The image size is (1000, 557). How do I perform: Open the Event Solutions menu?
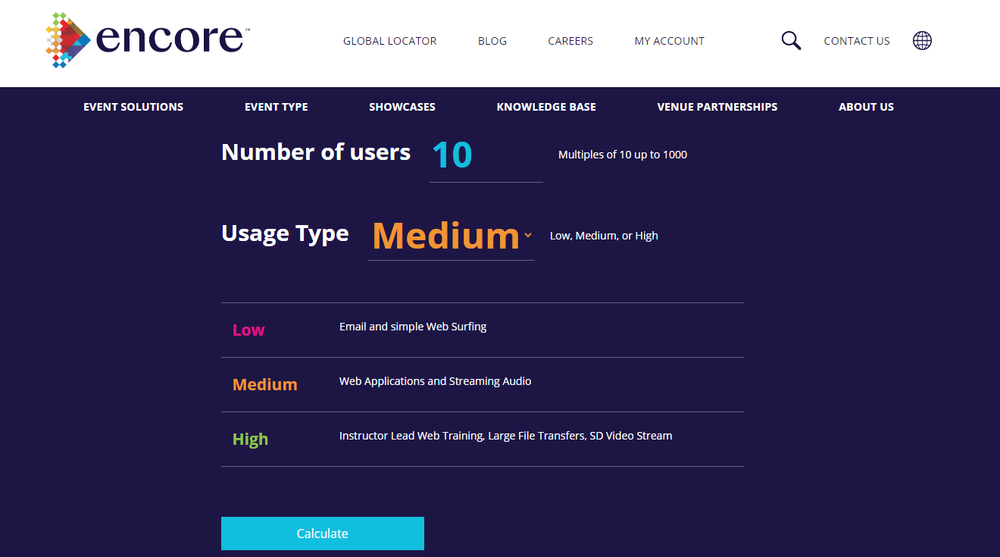click(x=133, y=107)
